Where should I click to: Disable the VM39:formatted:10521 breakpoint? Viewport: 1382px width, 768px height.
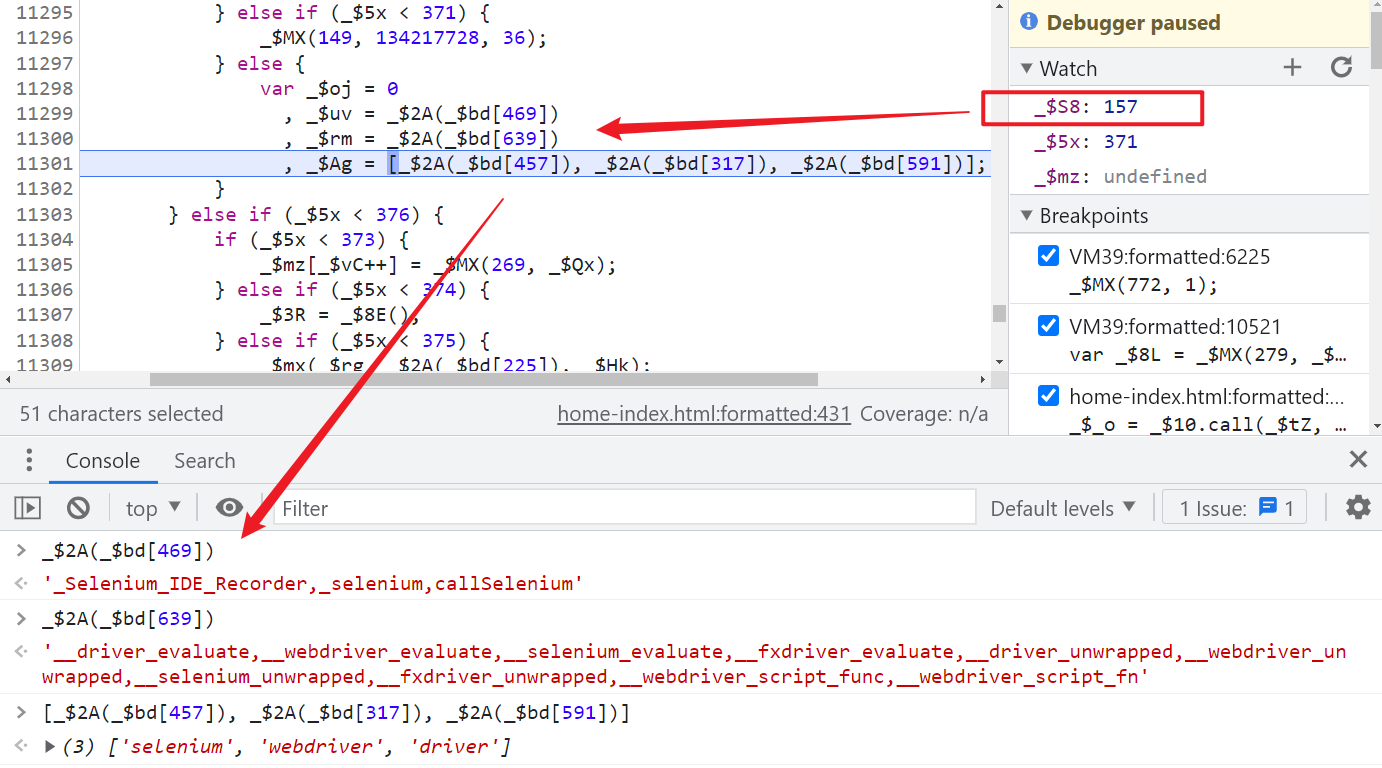pyautogui.click(x=1048, y=326)
